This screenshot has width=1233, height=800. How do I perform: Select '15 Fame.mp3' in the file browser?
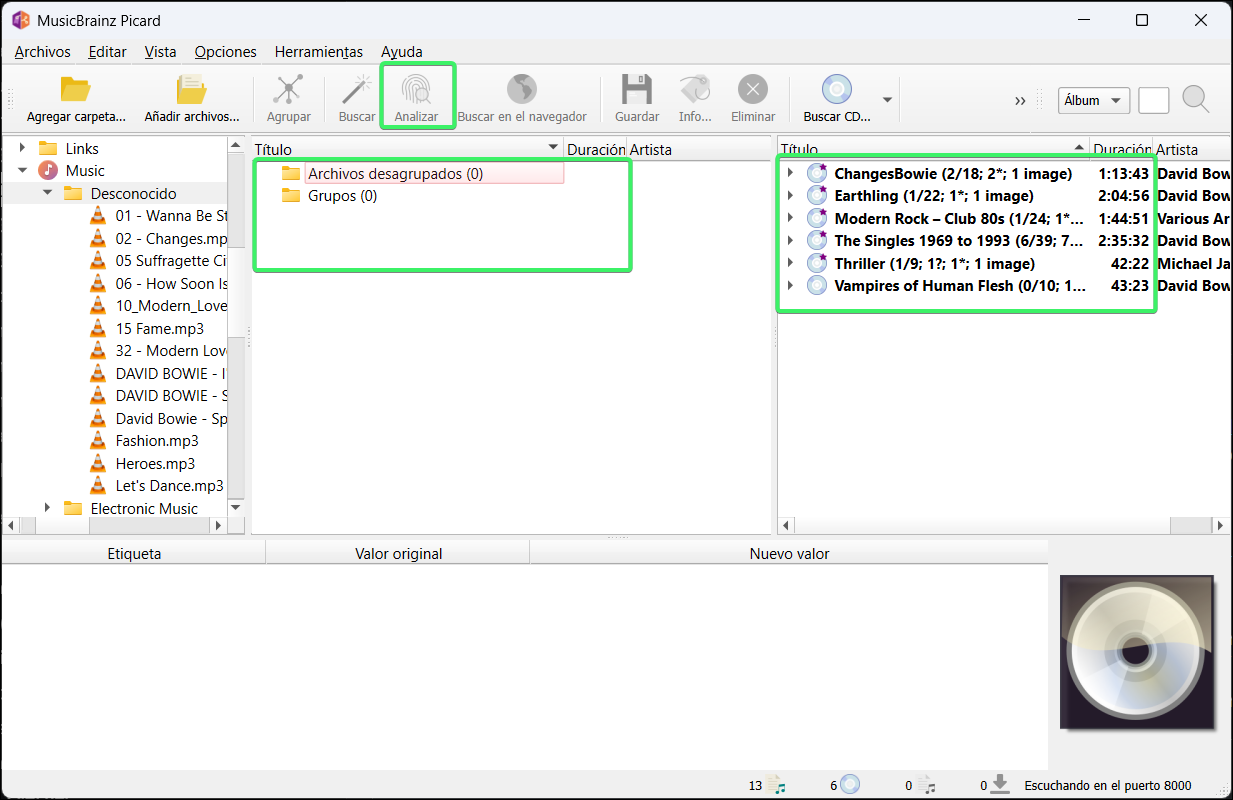[x=159, y=328]
